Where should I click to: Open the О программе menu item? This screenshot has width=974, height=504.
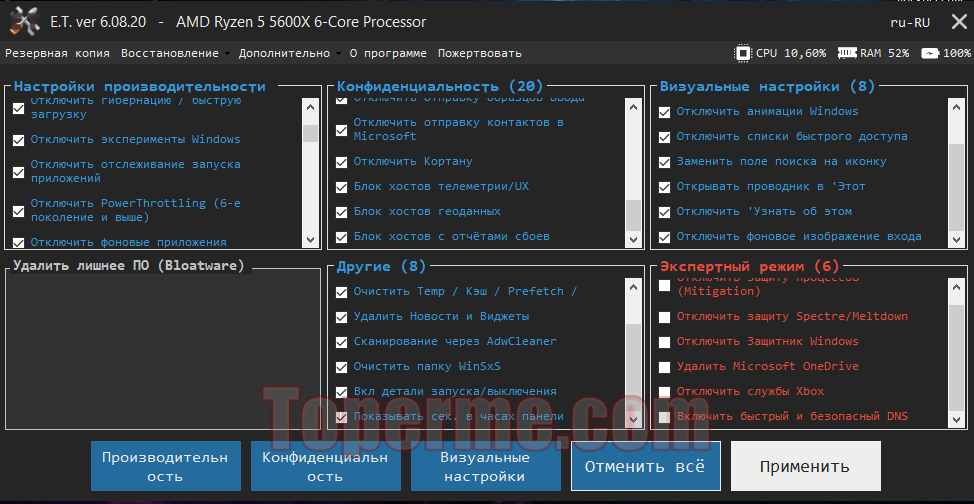388,53
